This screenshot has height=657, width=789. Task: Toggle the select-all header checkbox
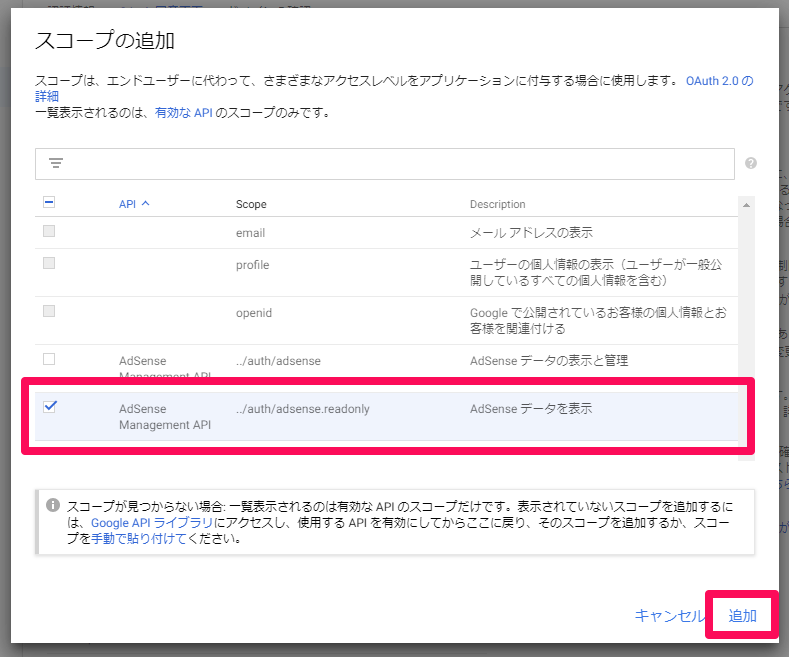click(49, 203)
